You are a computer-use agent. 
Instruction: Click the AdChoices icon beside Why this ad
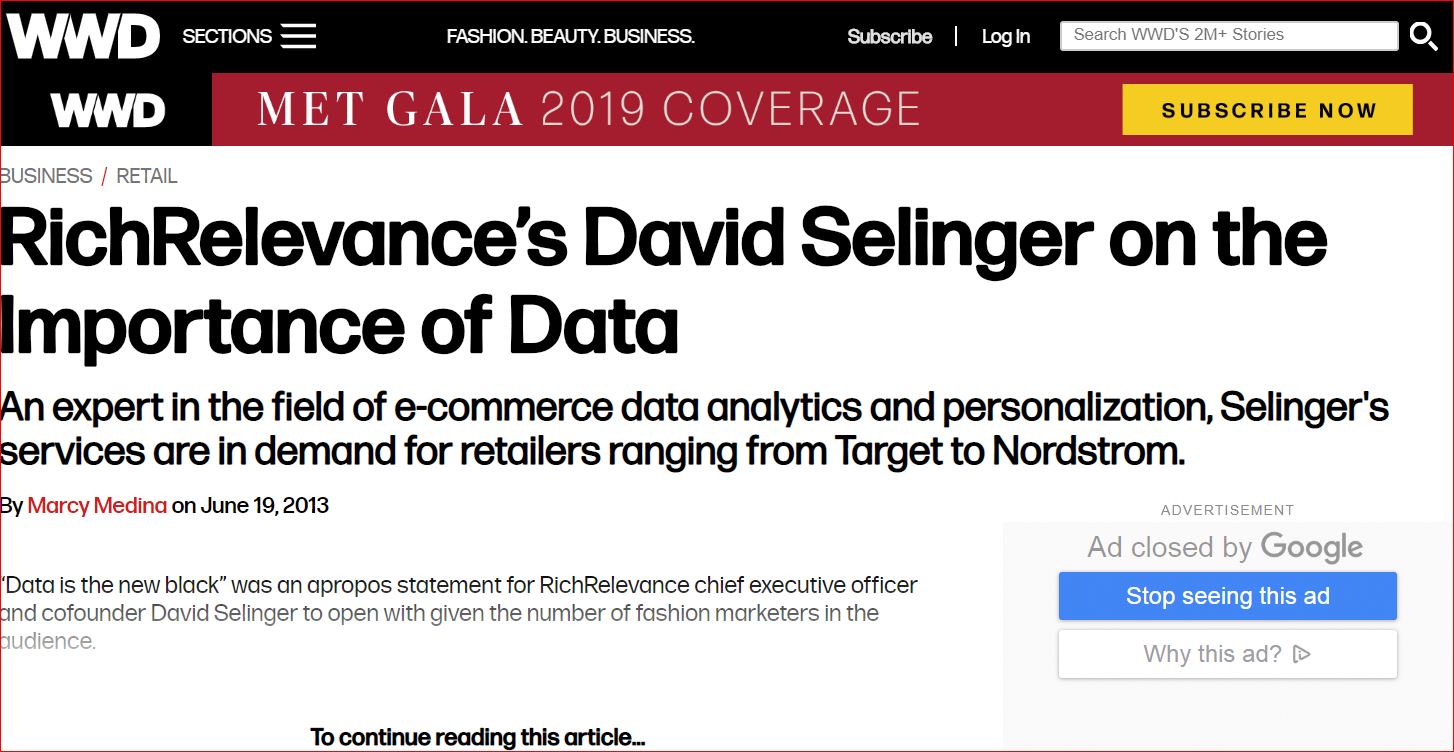coord(1301,654)
